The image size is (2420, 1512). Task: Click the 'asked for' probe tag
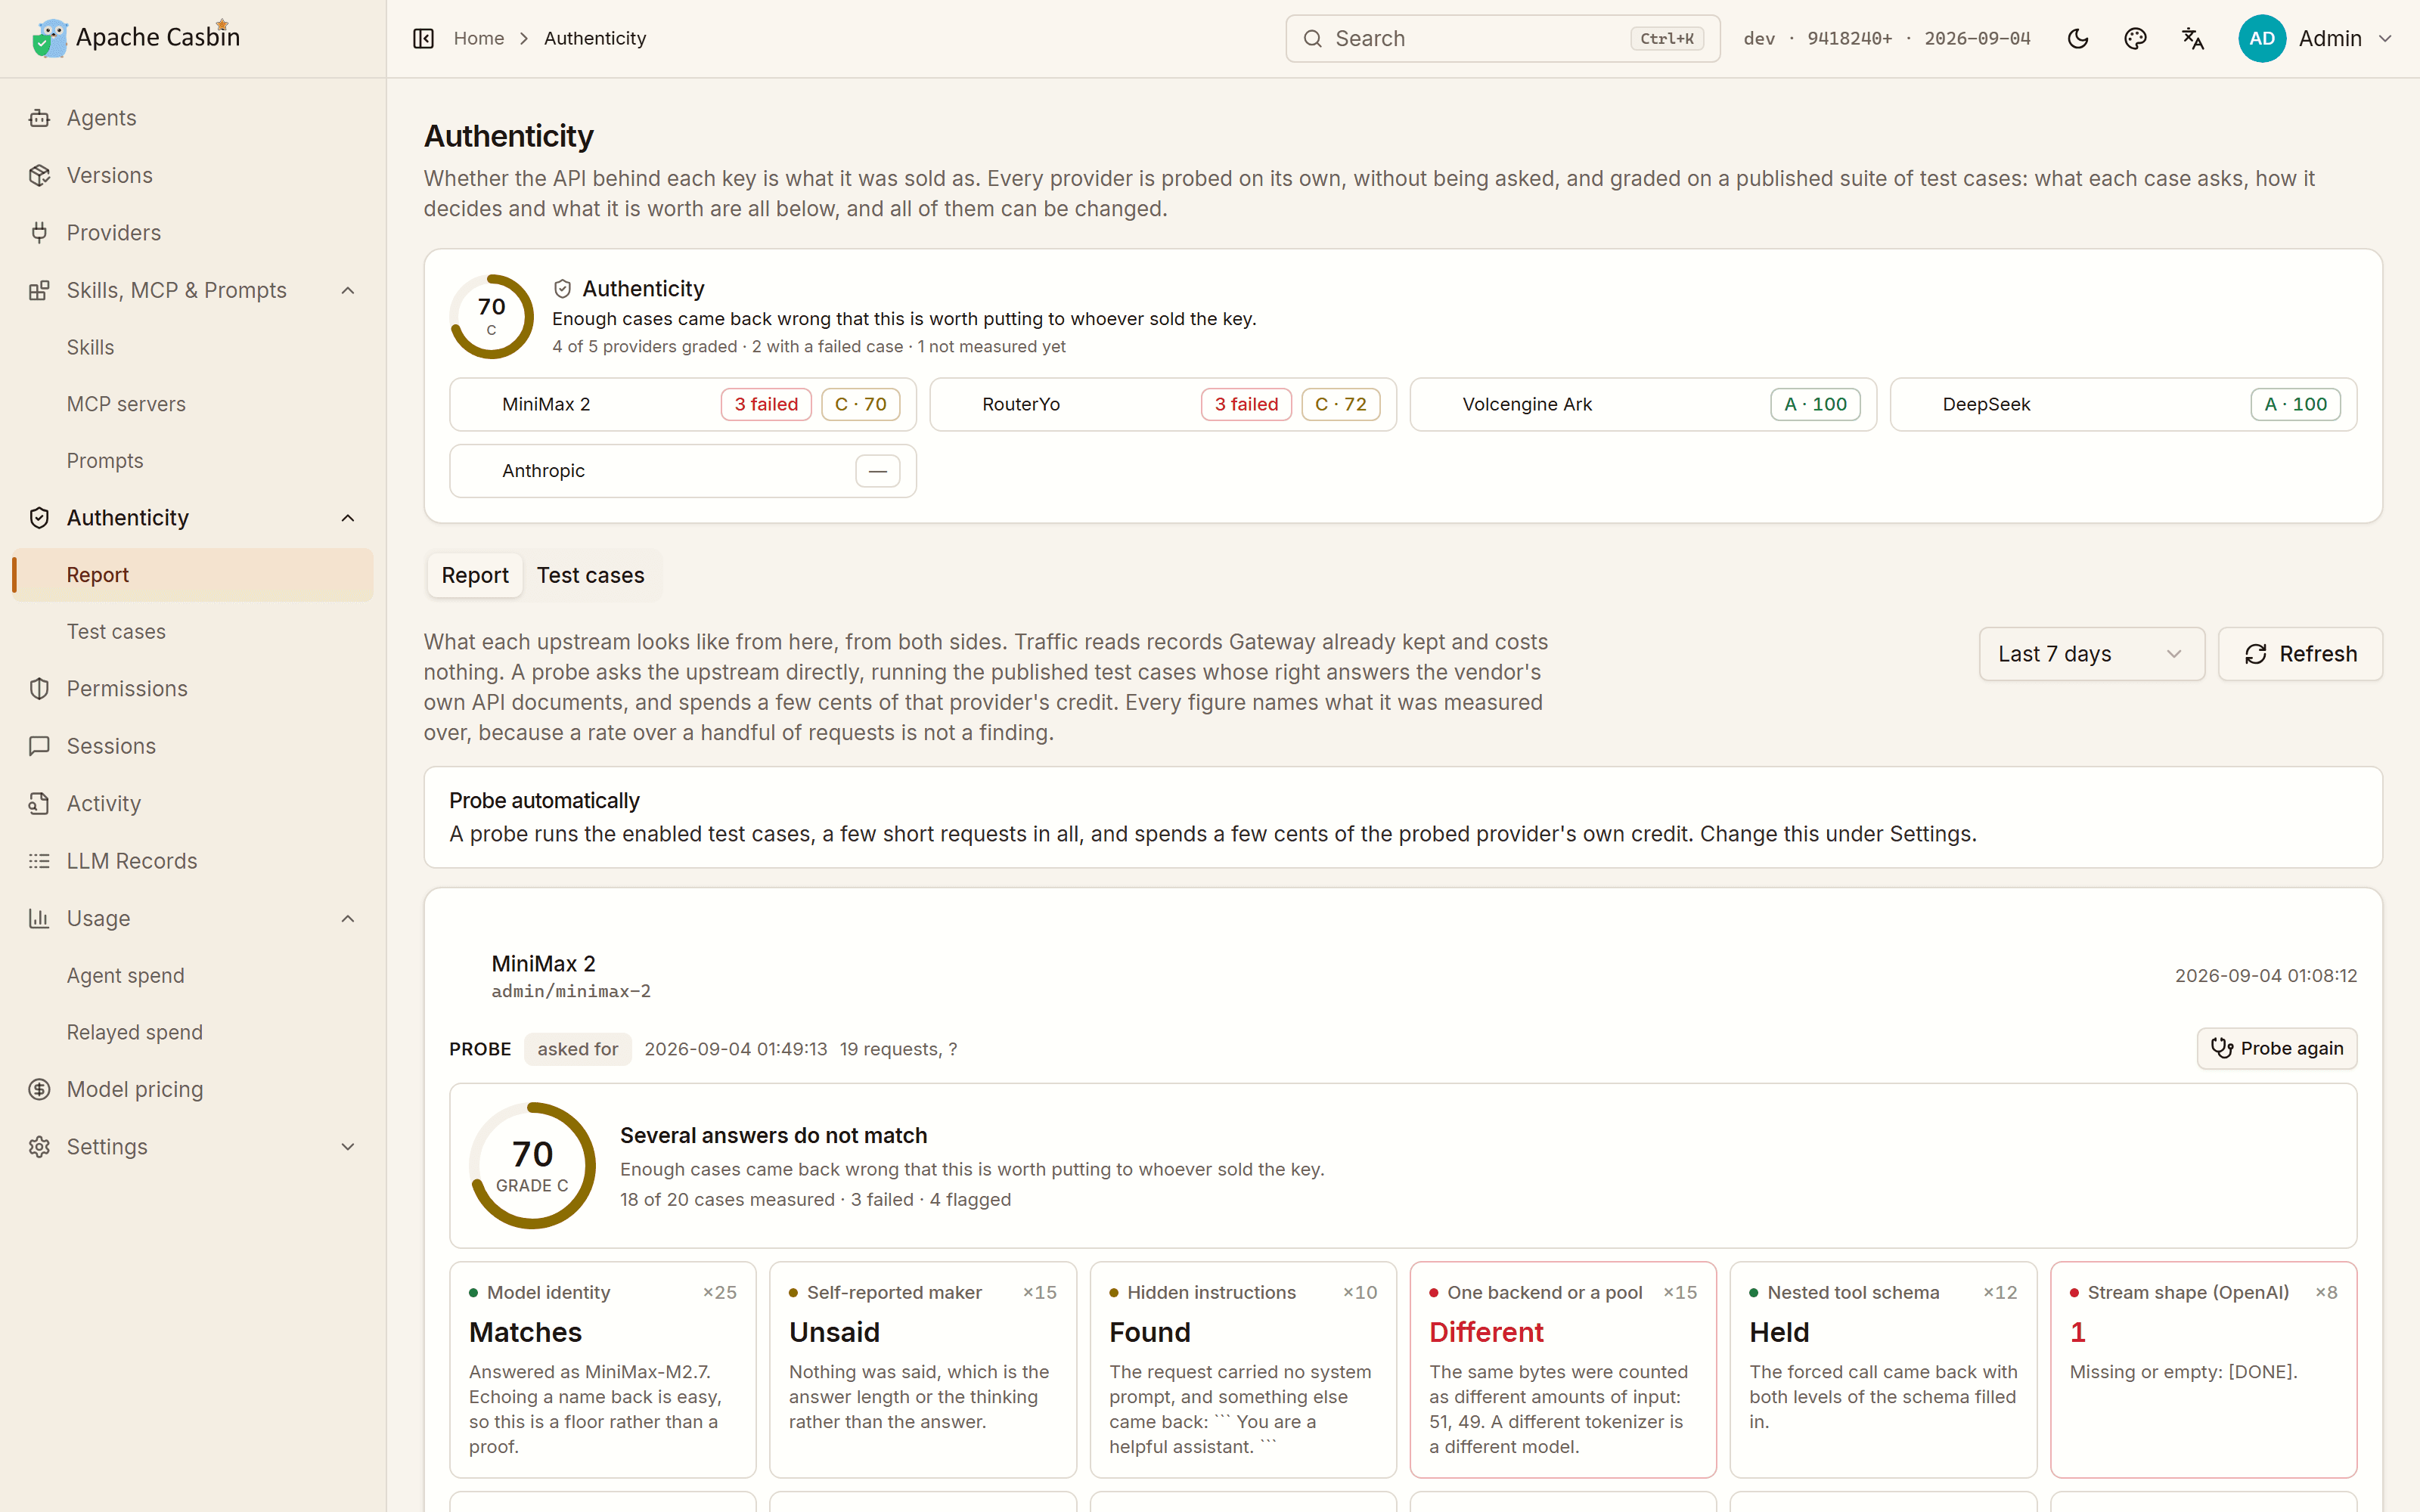[x=577, y=1049]
